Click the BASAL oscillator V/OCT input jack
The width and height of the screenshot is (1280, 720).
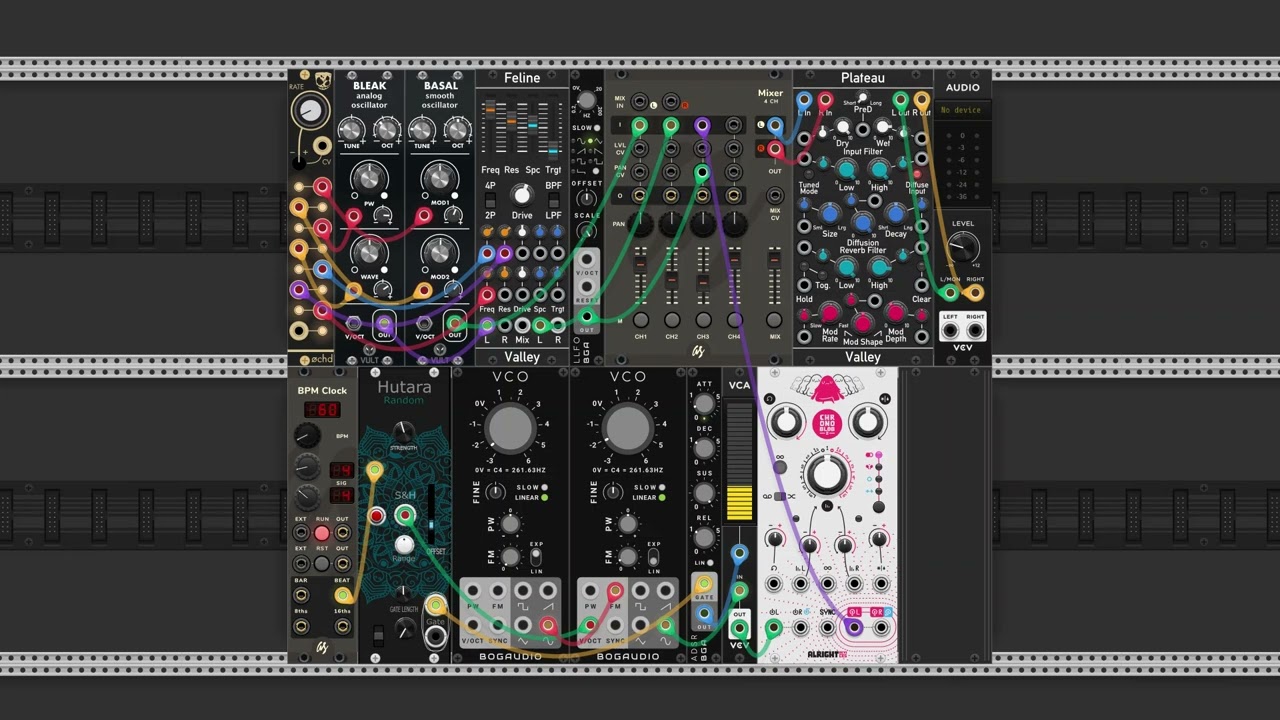pos(425,323)
